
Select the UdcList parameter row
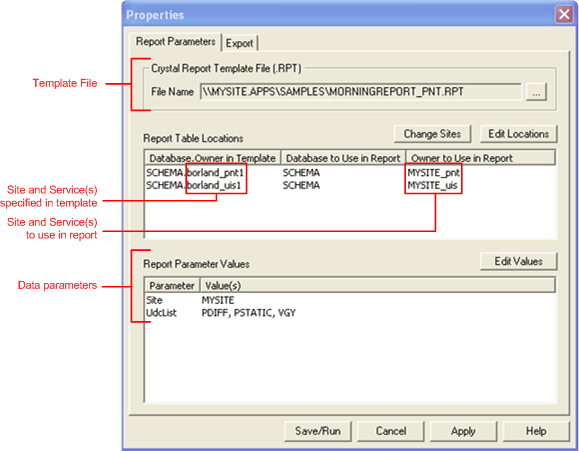coord(350,313)
